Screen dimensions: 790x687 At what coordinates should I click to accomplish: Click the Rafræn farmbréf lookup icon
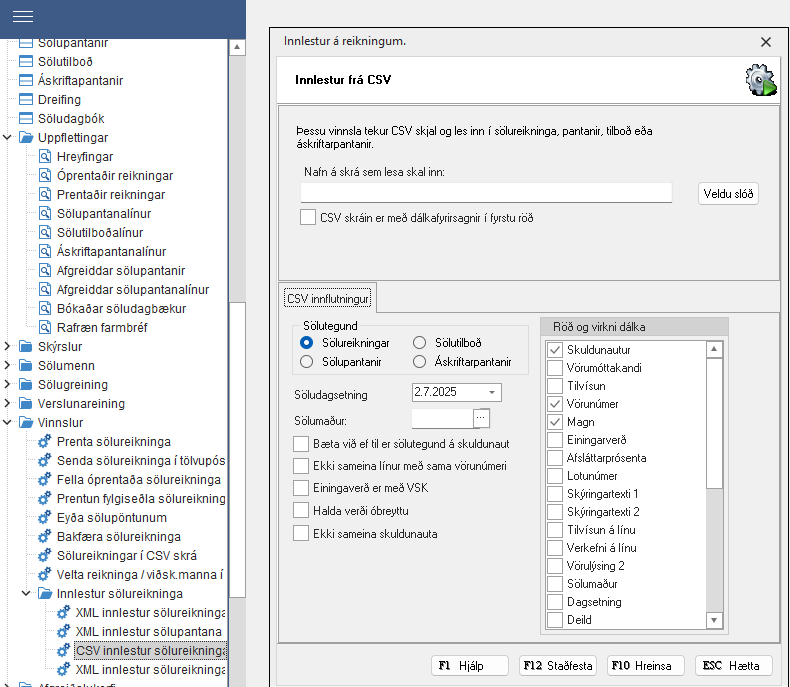tap(44, 327)
